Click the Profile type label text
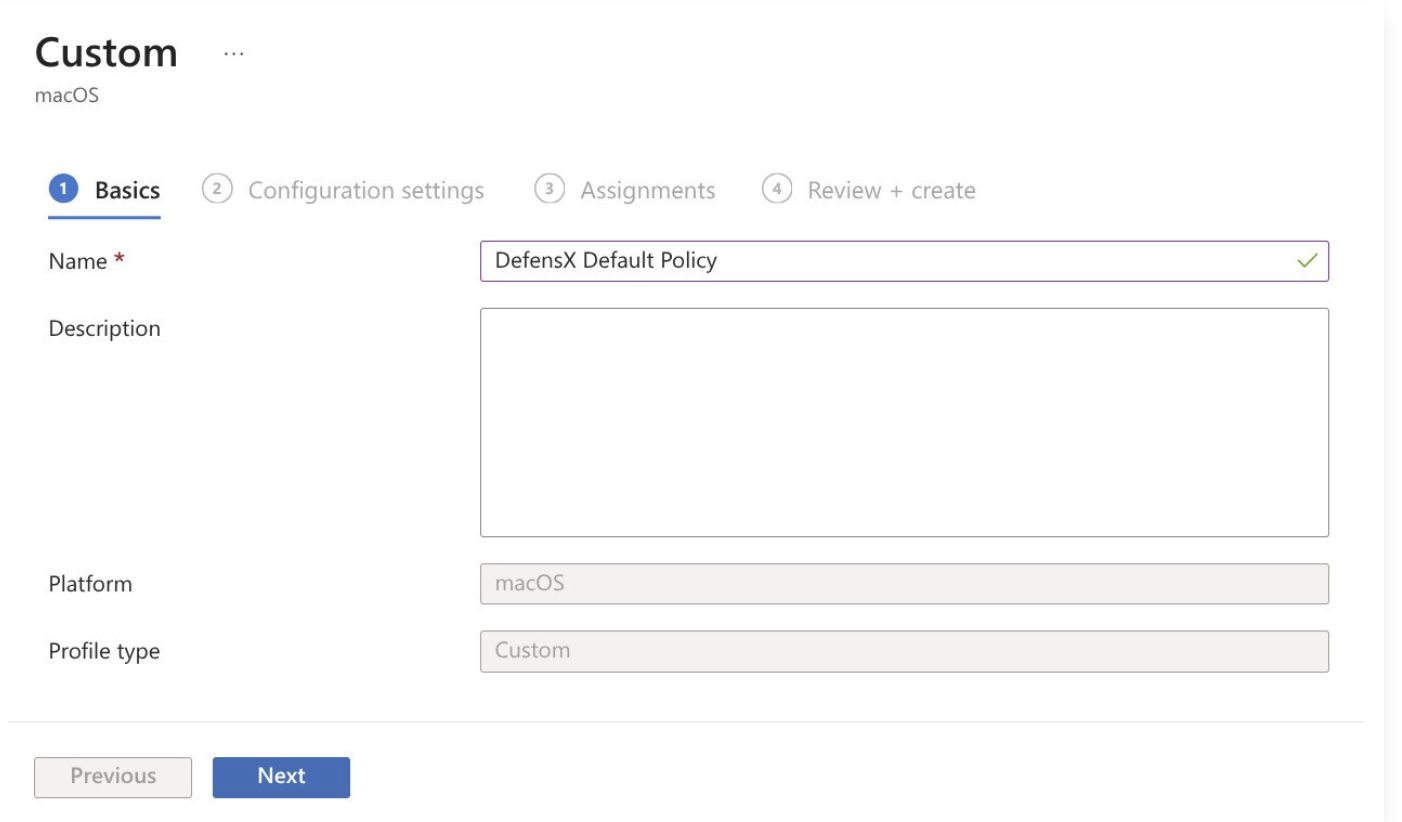The width and height of the screenshot is (1402, 822). [x=104, y=651]
